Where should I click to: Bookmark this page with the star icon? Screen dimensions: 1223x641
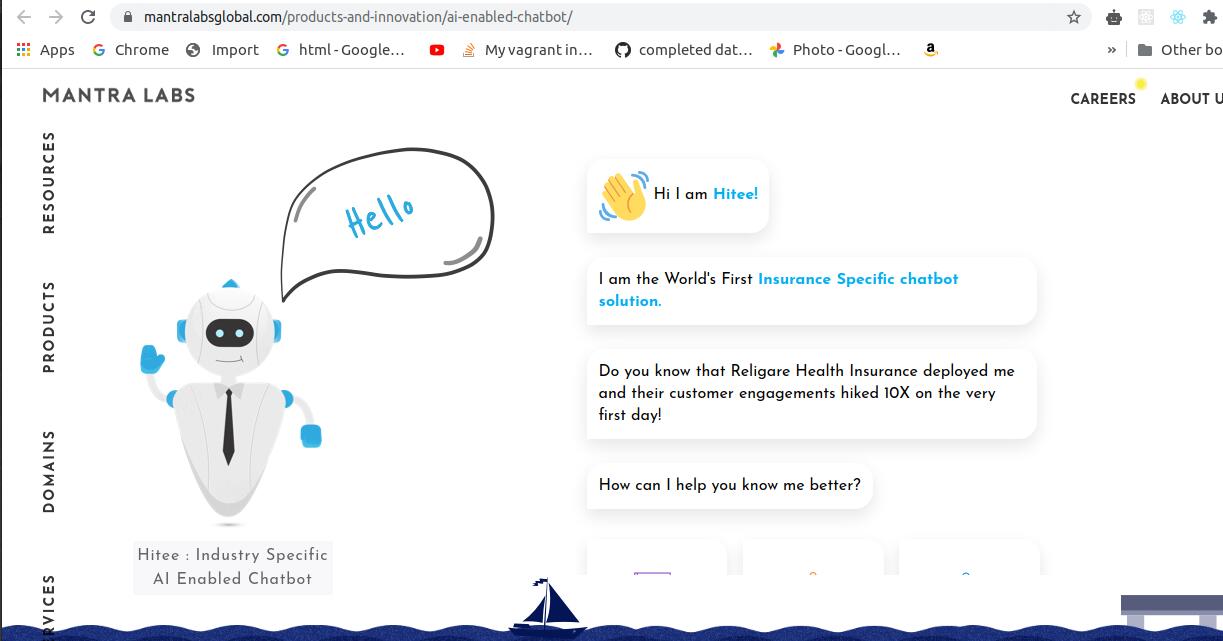click(1074, 17)
